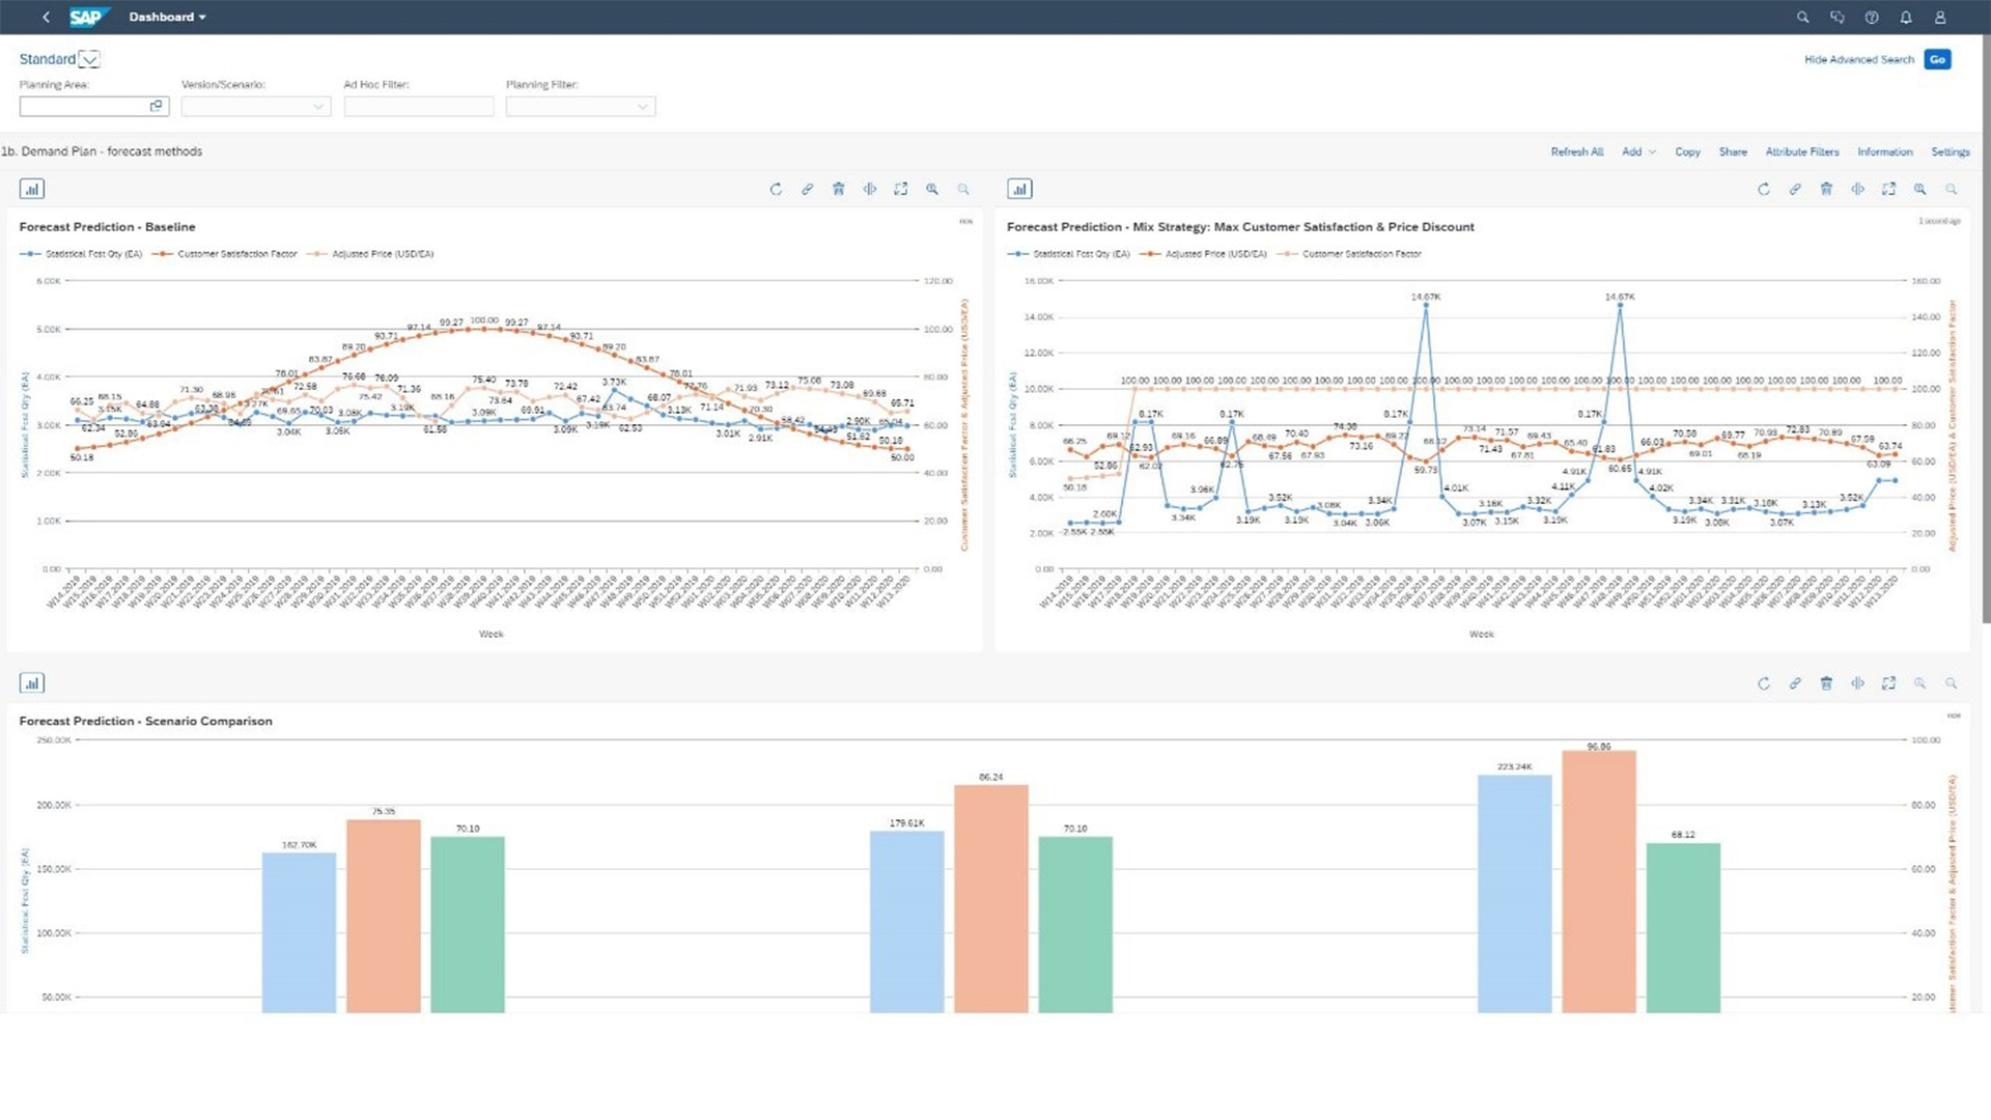Click the Planning Area input field
This screenshot has height=1120, width=1991.
point(94,106)
